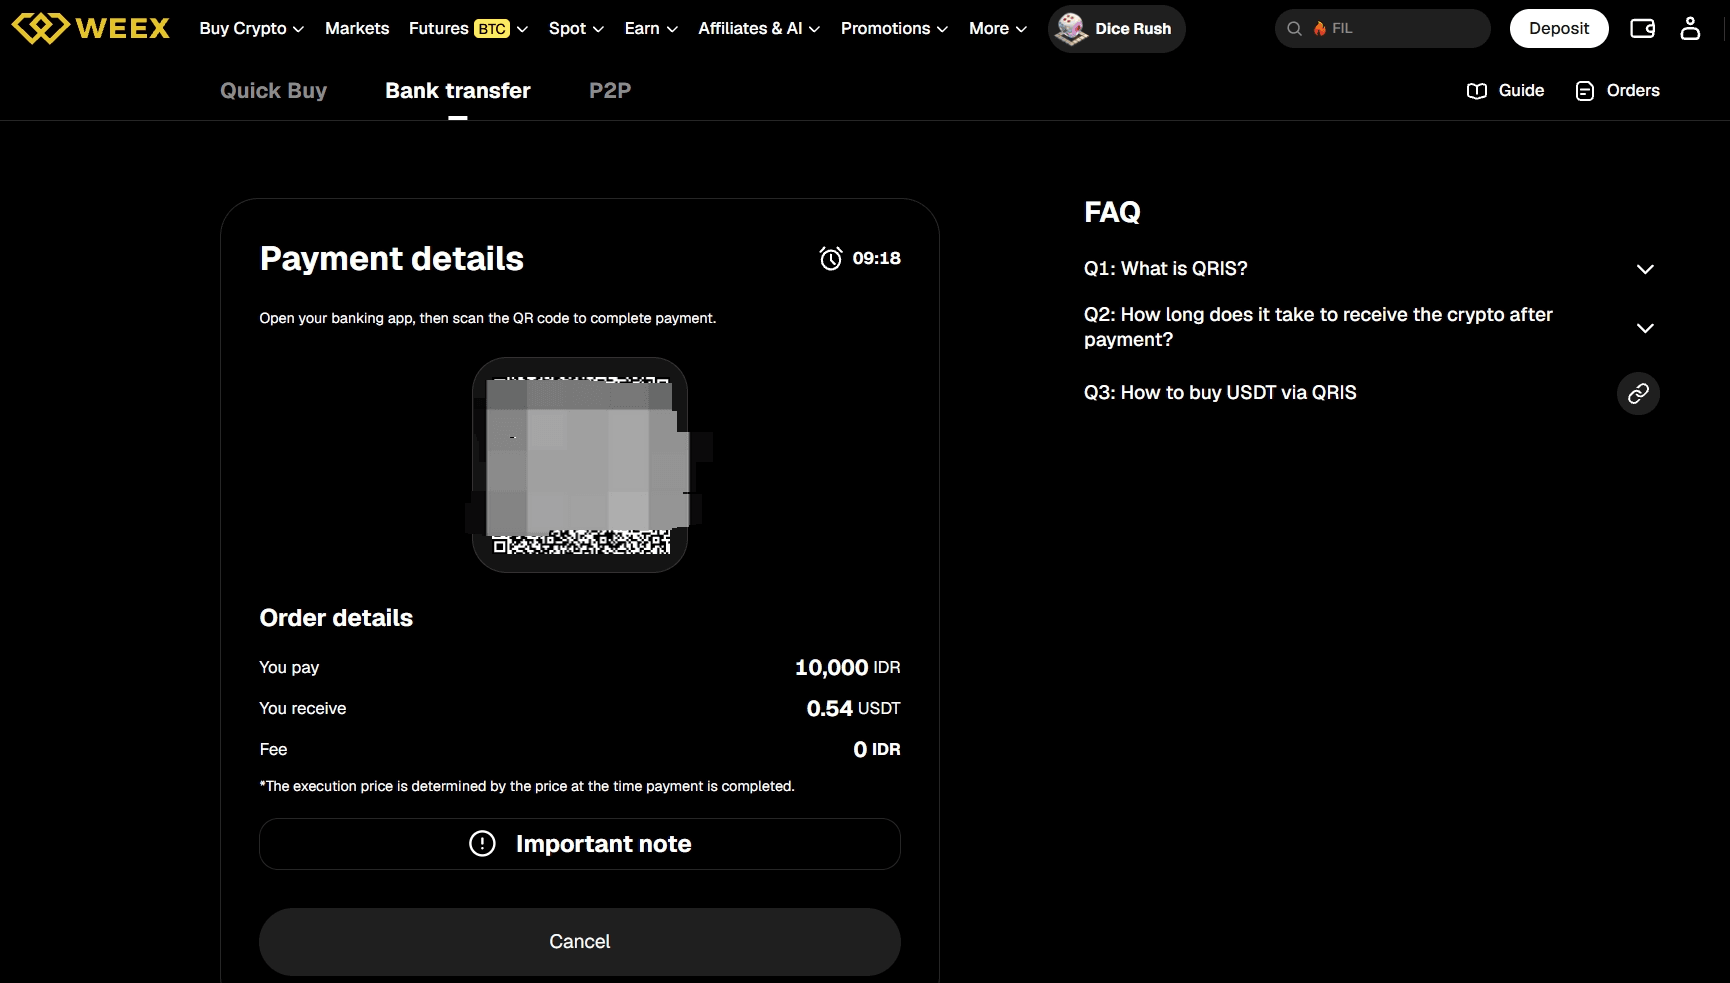The image size is (1730, 983).
Task: Click the FAQ heading
Action: [x=1112, y=212]
